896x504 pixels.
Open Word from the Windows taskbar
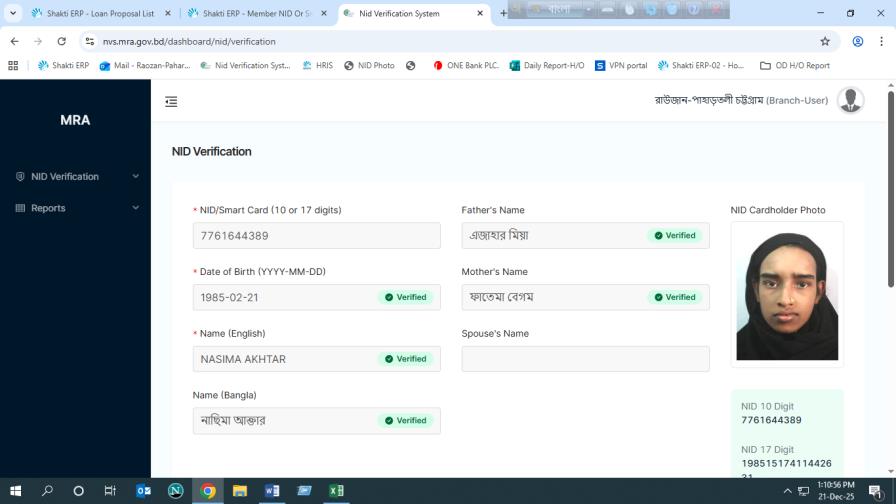point(272,491)
